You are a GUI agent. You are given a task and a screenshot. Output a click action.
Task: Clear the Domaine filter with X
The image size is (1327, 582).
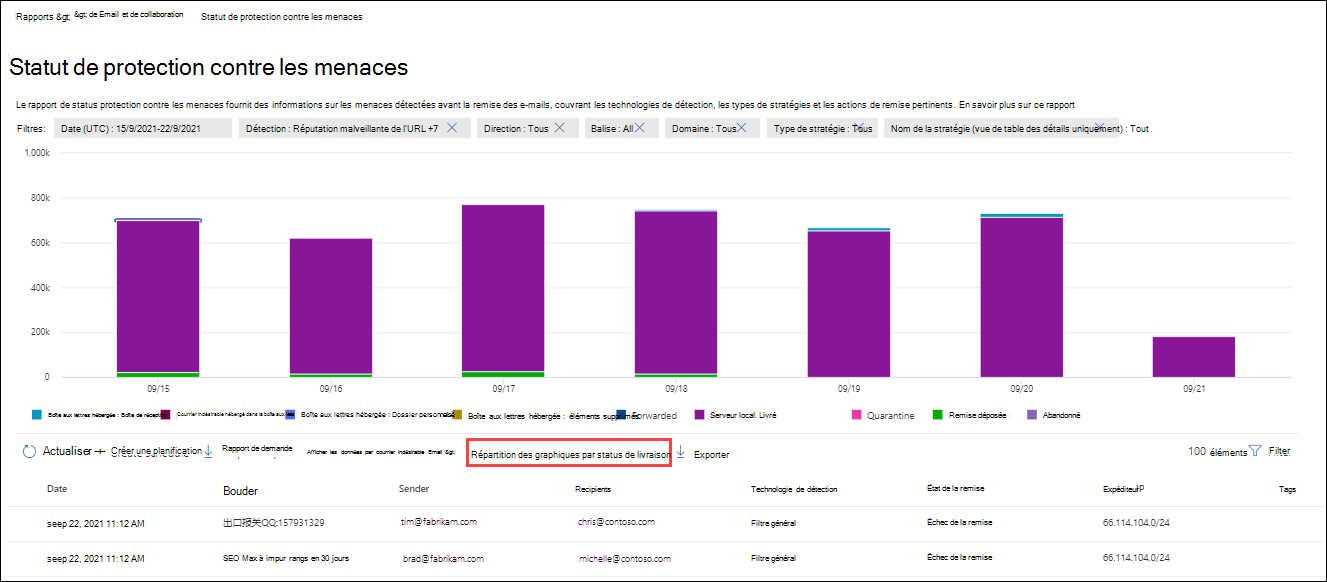pos(742,128)
